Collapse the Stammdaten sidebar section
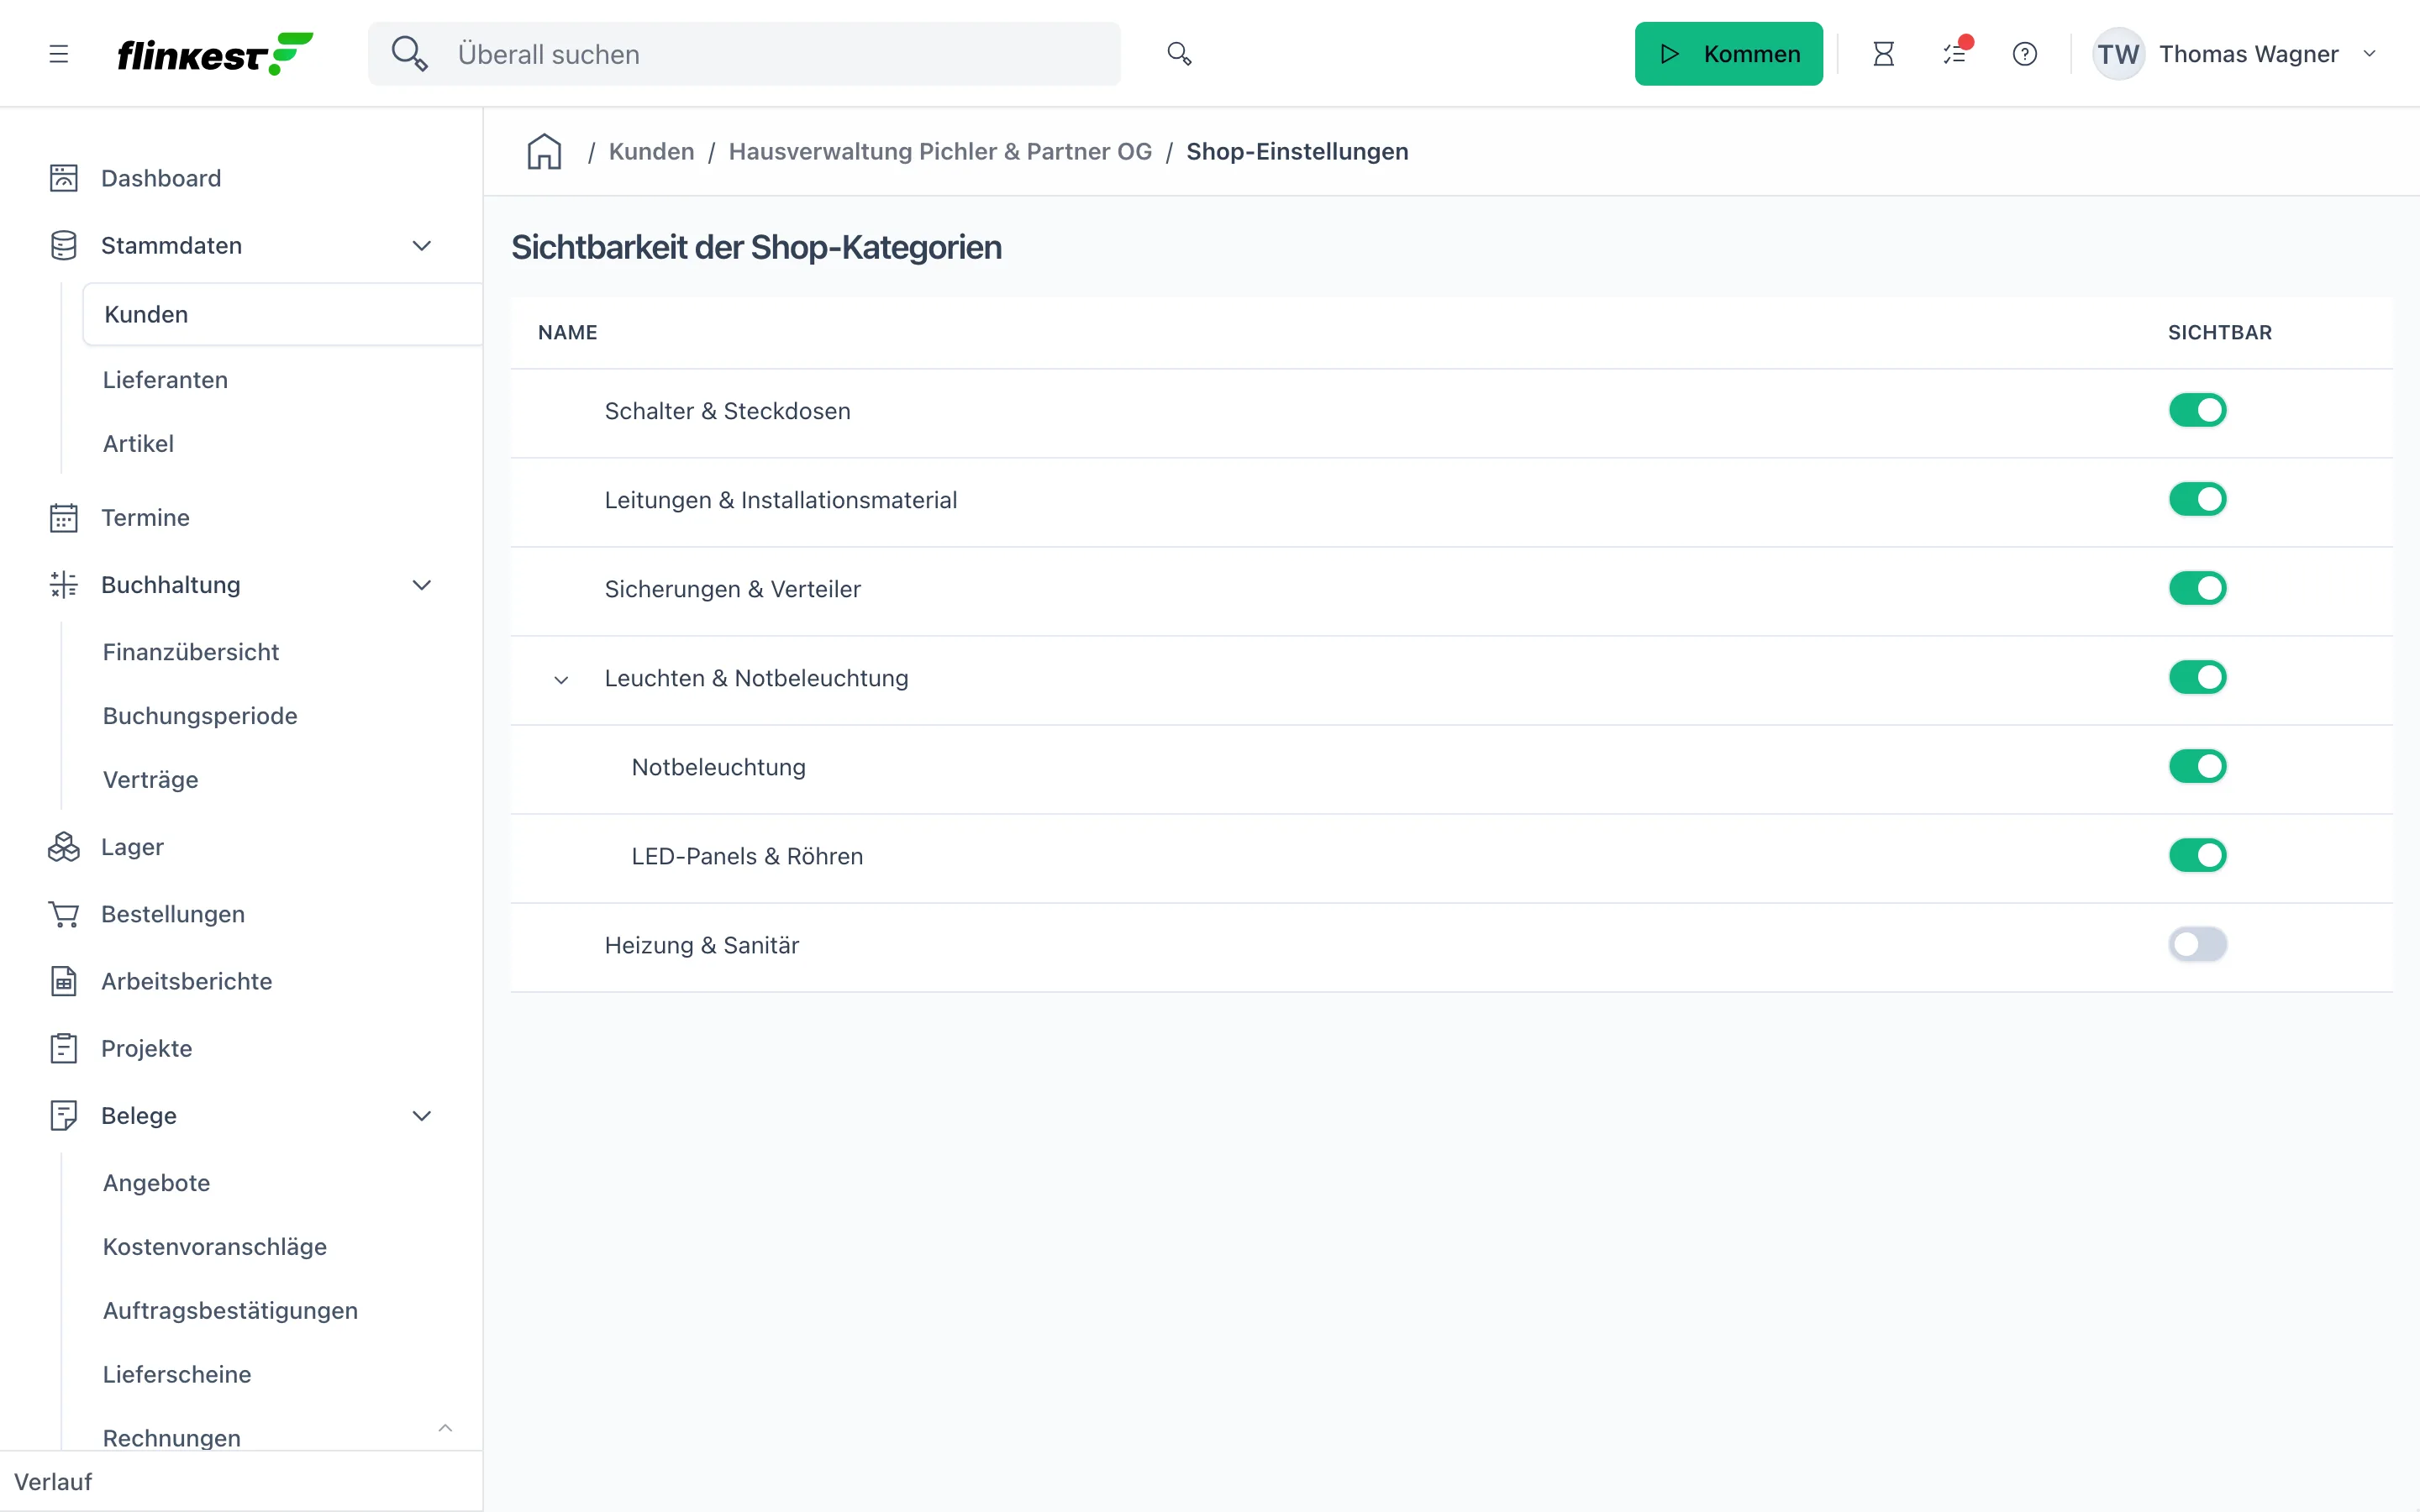This screenshot has height=1512, width=2420. point(422,246)
